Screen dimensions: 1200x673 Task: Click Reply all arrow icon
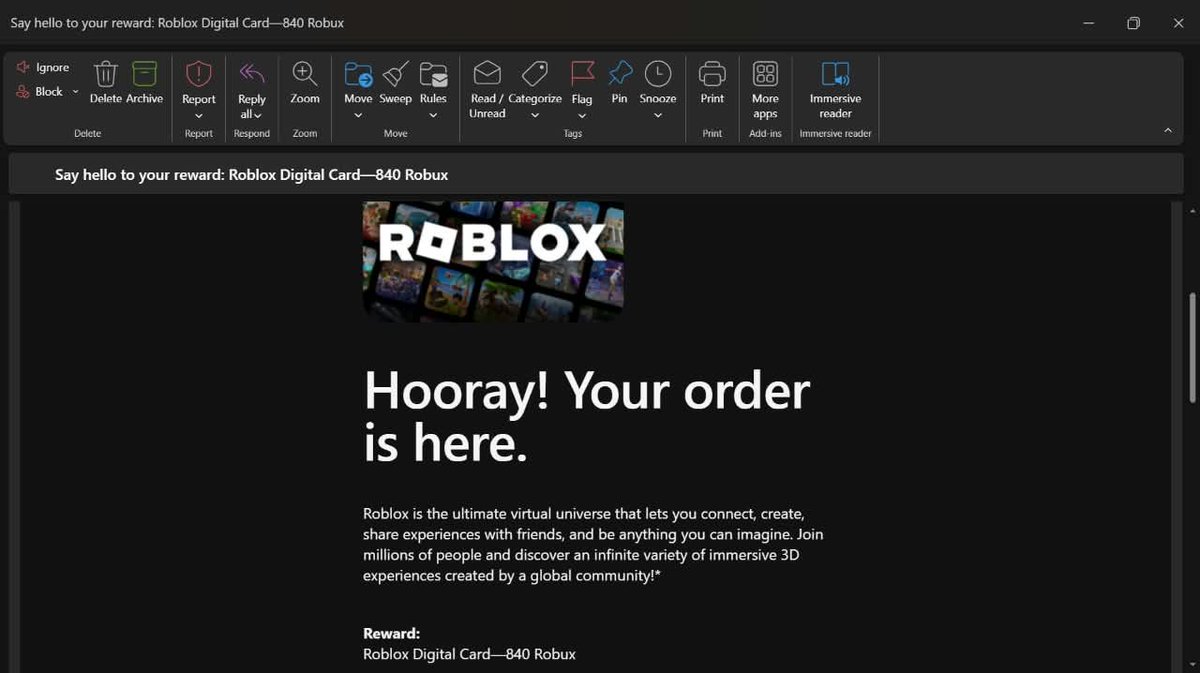[252, 74]
